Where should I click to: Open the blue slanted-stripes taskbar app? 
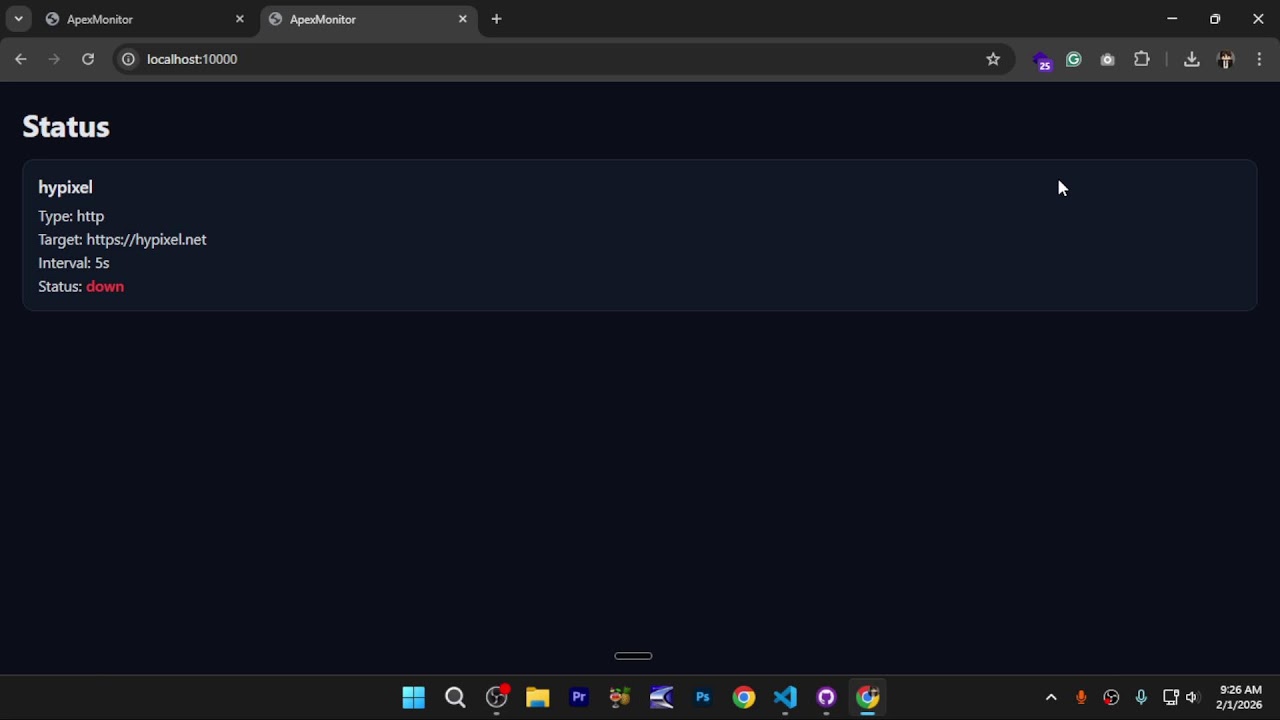click(662, 698)
